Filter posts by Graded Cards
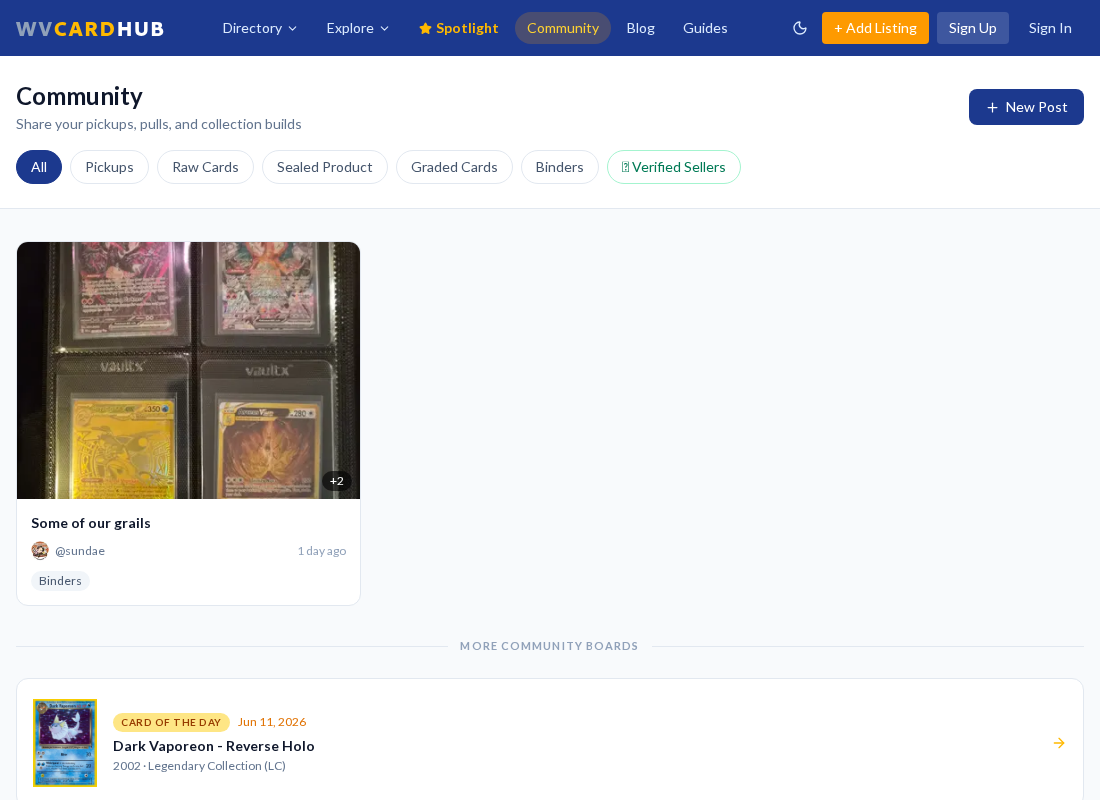 (454, 167)
